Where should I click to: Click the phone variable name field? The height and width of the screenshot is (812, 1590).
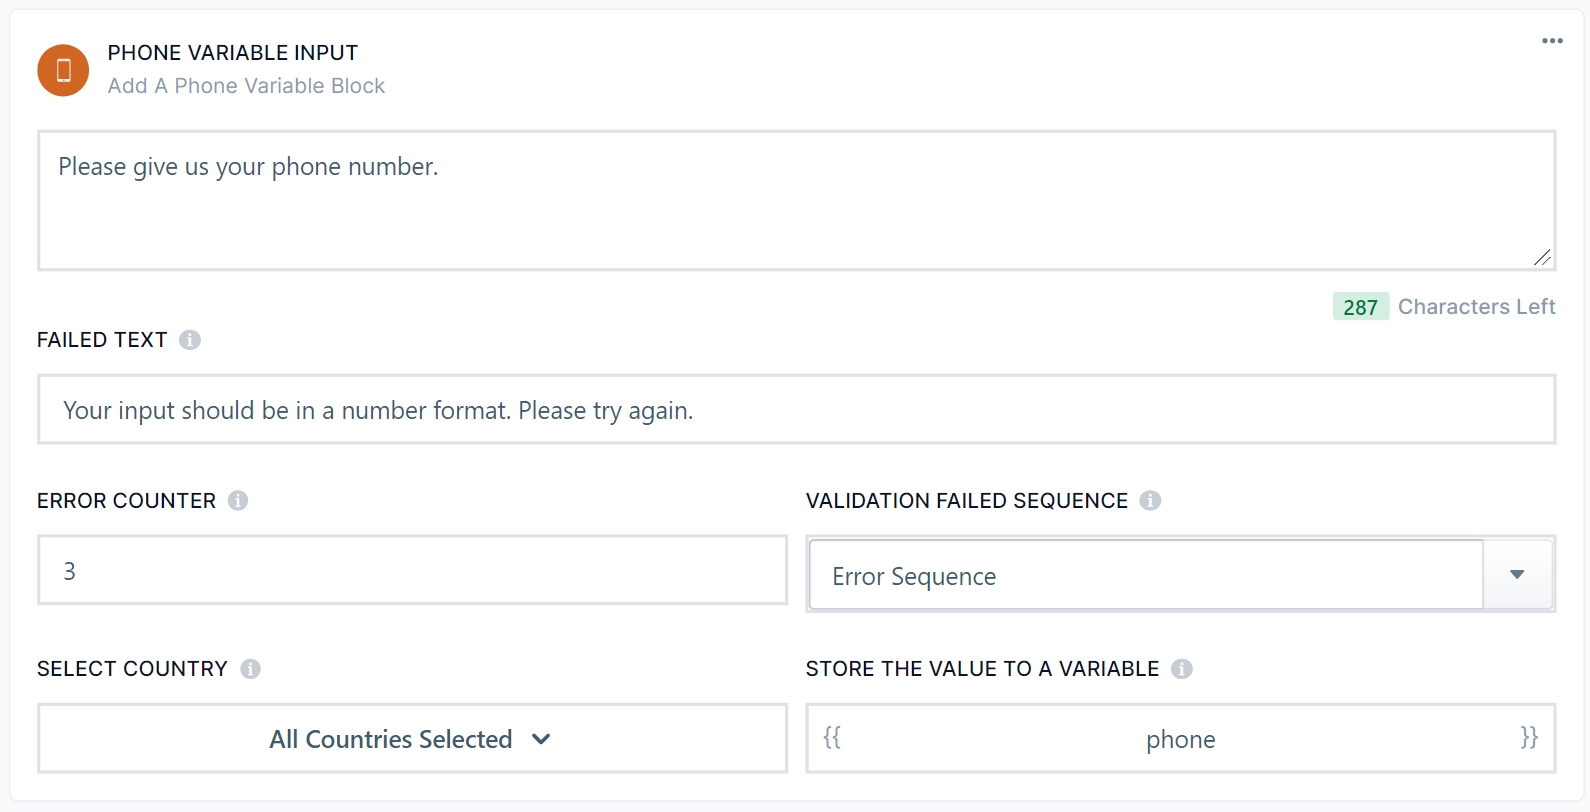click(1180, 739)
